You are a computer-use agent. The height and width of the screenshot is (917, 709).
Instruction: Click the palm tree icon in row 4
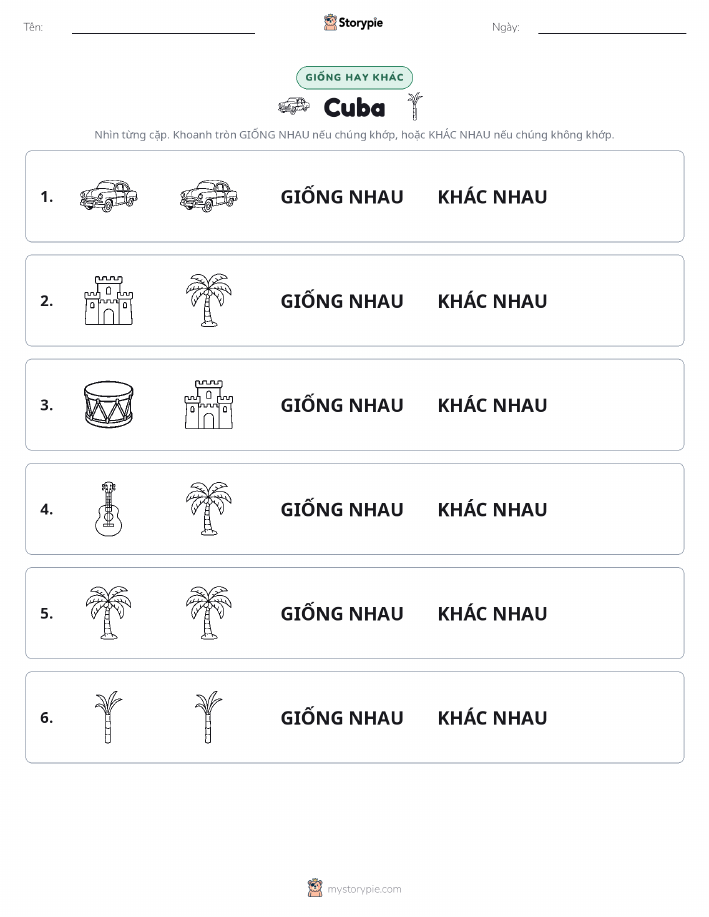point(209,509)
